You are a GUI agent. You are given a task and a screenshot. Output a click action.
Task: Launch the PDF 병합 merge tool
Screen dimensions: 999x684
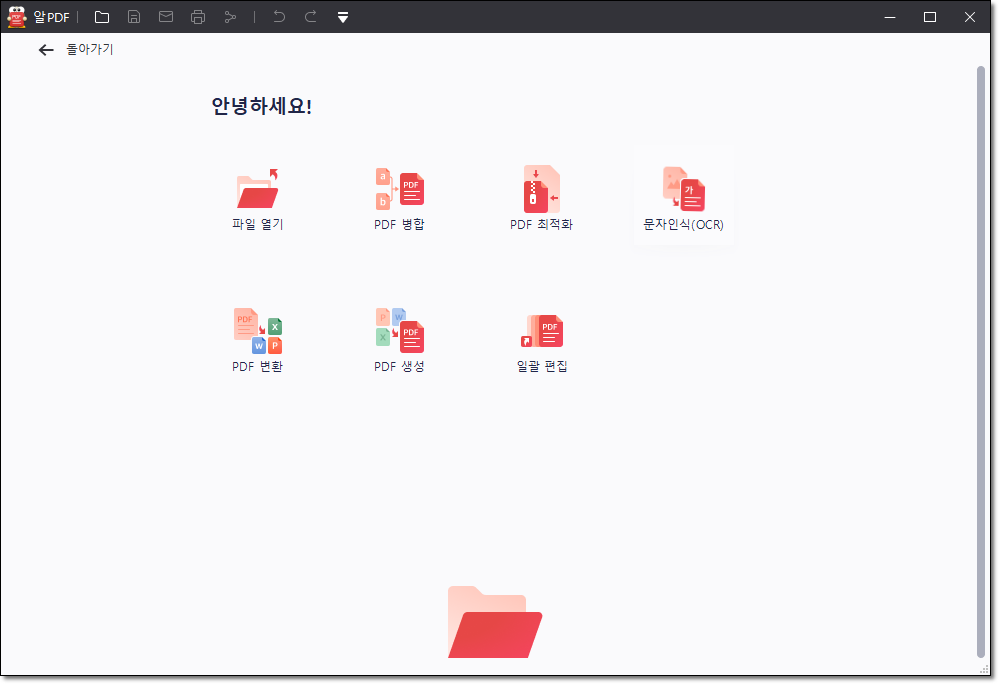point(399,189)
